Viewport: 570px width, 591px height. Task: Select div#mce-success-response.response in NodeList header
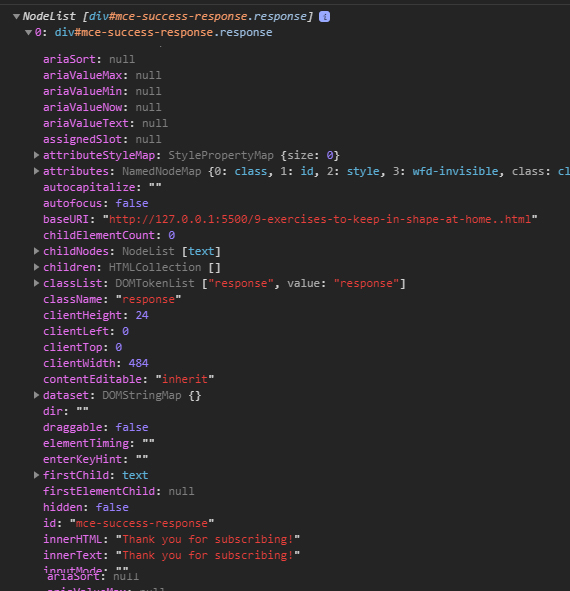point(198,17)
